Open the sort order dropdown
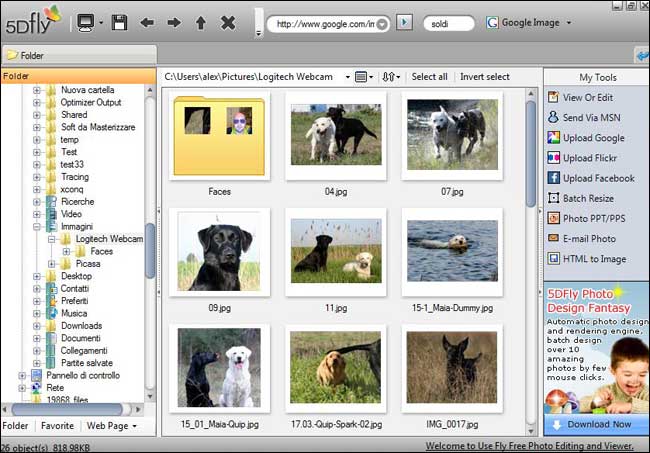The height and width of the screenshot is (453, 650). pyautogui.click(x=392, y=77)
